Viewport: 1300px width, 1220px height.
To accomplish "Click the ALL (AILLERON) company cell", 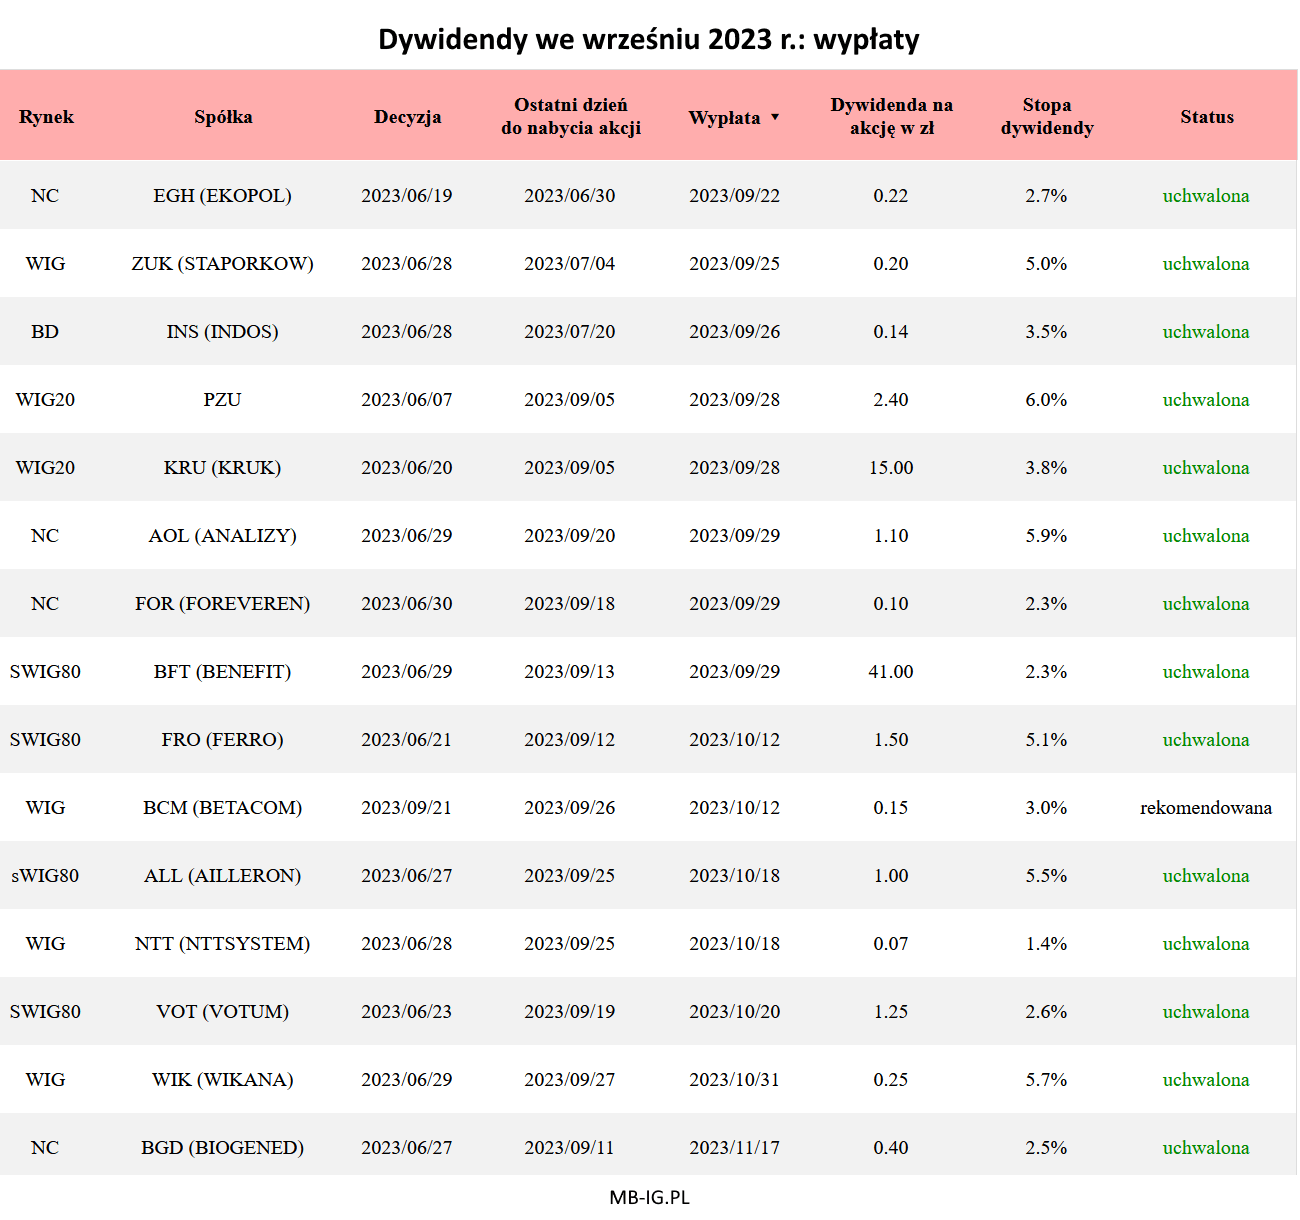I will (x=222, y=876).
